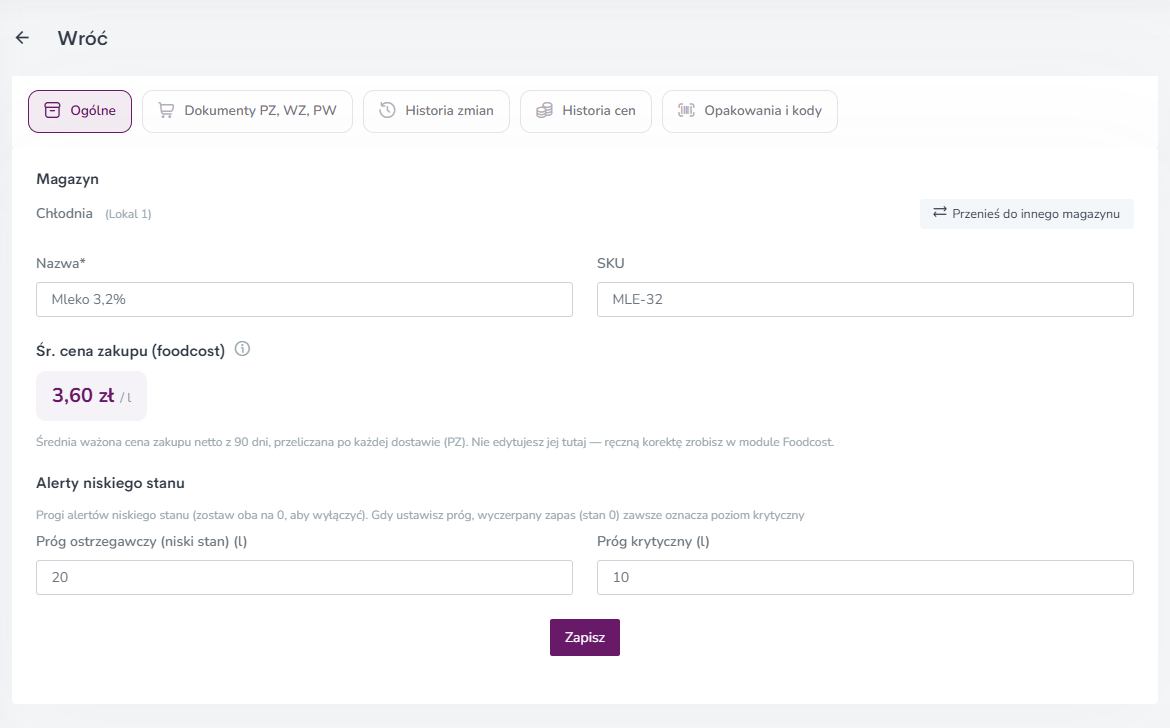
Task: Click the (Lokal 1) location label
Action: pos(128,214)
